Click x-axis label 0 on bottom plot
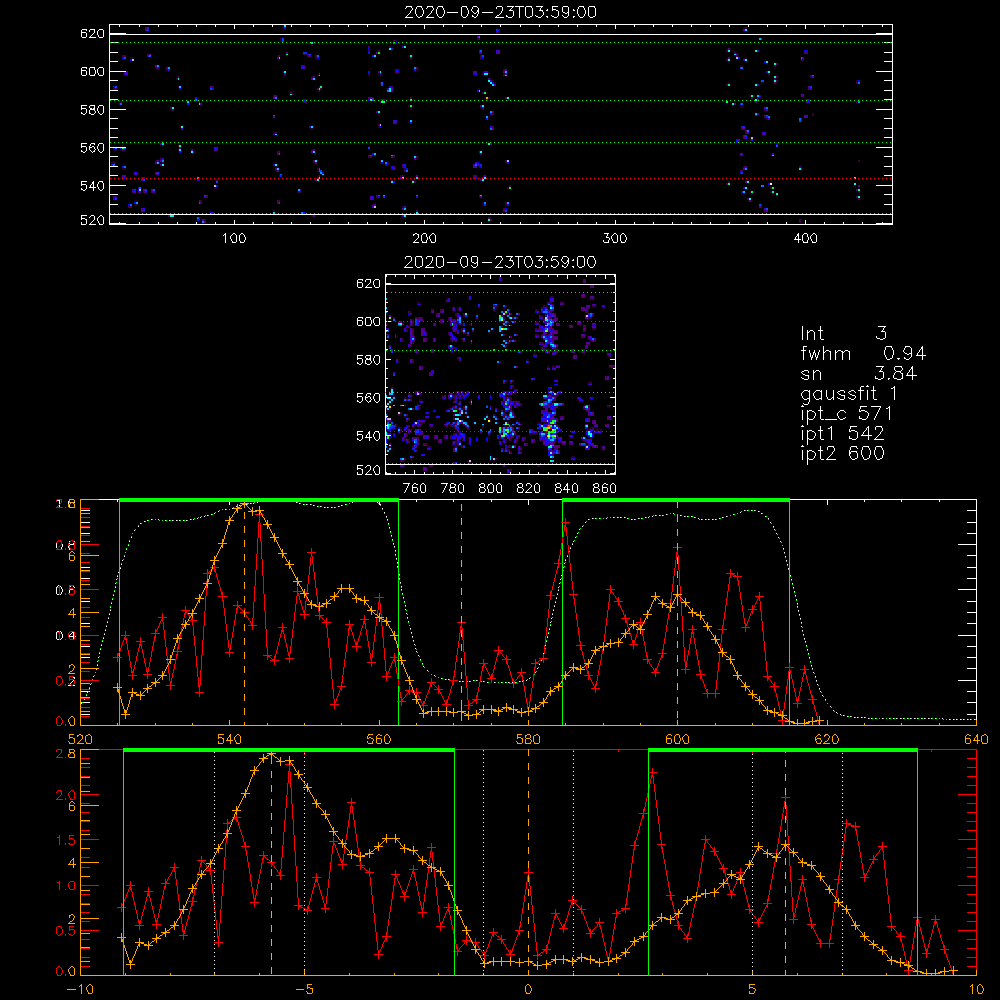 [x=528, y=989]
